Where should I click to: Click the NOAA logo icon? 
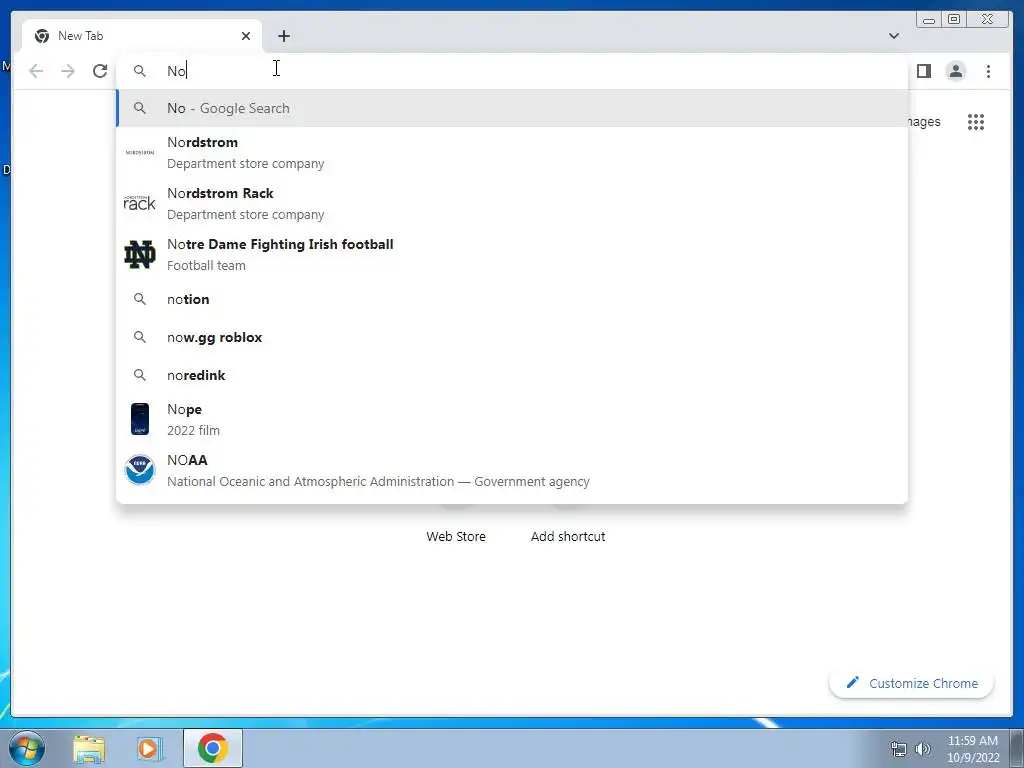tap(140, 470)
